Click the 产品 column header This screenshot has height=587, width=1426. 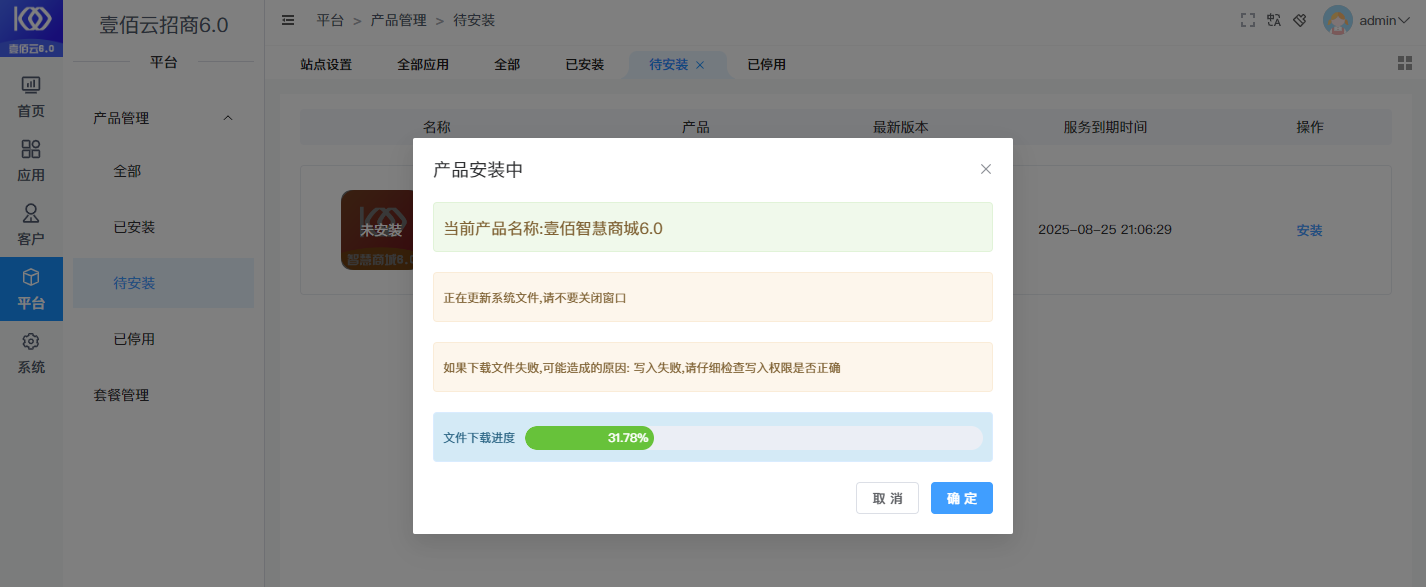(x=696, y=127)
